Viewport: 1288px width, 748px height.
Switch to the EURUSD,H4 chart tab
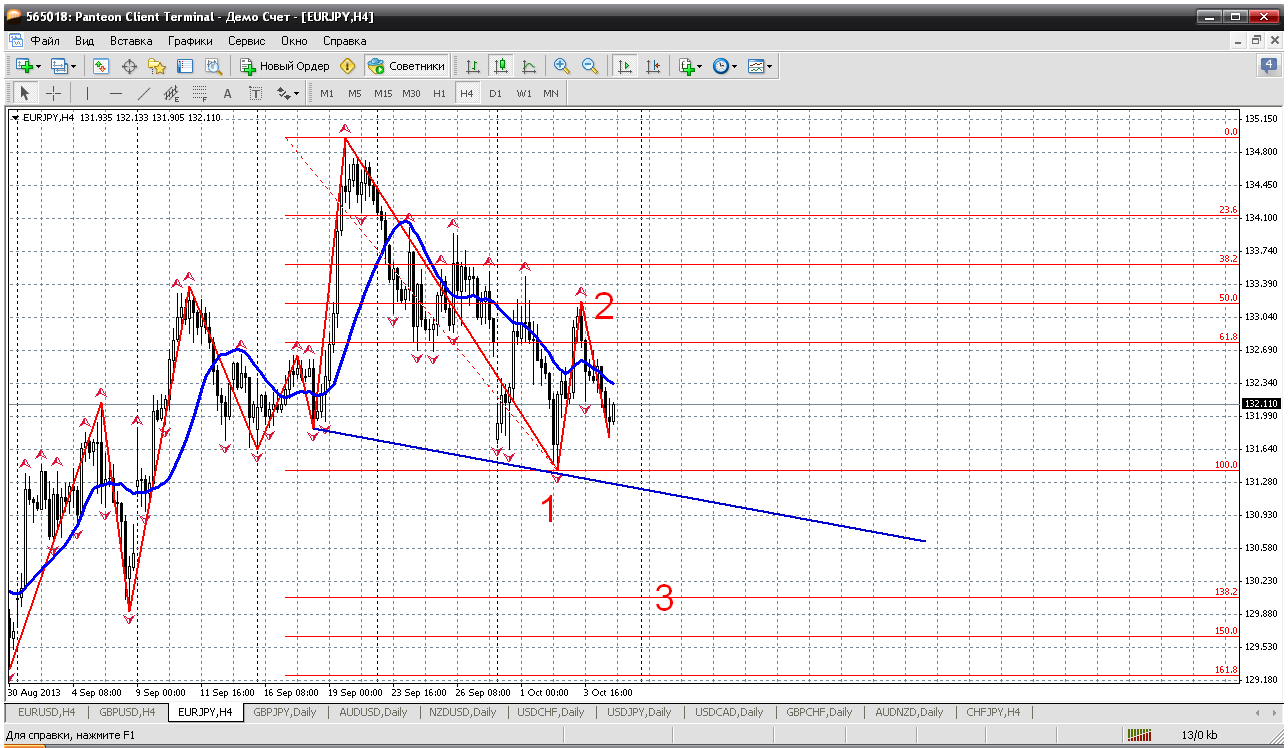click(x=47, y=712)
